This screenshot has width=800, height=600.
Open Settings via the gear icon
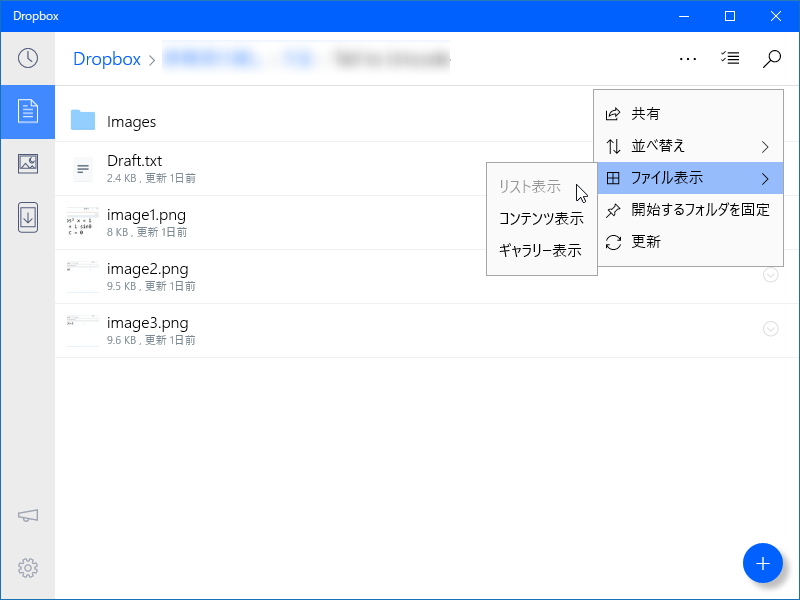pos(27,567)
